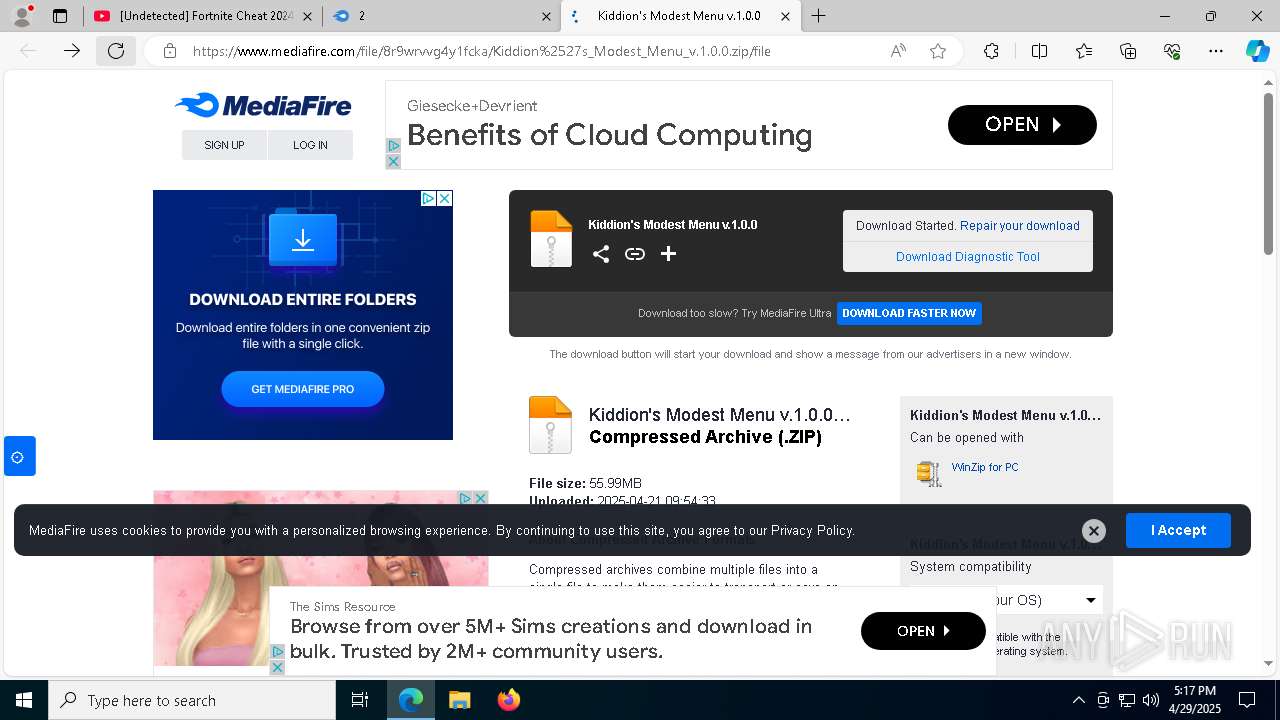Click the AdChoices icon on the Download Entire Folders ad
The image size is (1280, 720).
click(x=428, y=199)
